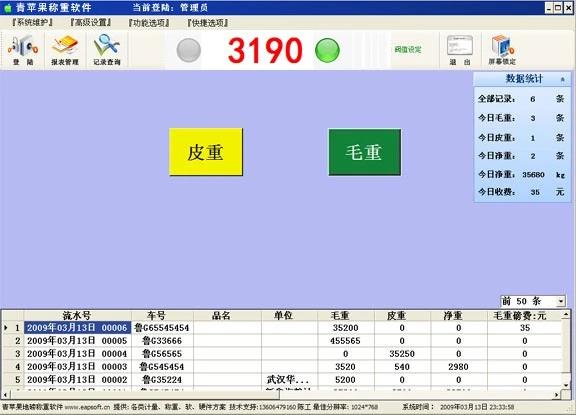
Task: Click the horizontal scrollbar right arrow
Action: click(x=557, y=395)
